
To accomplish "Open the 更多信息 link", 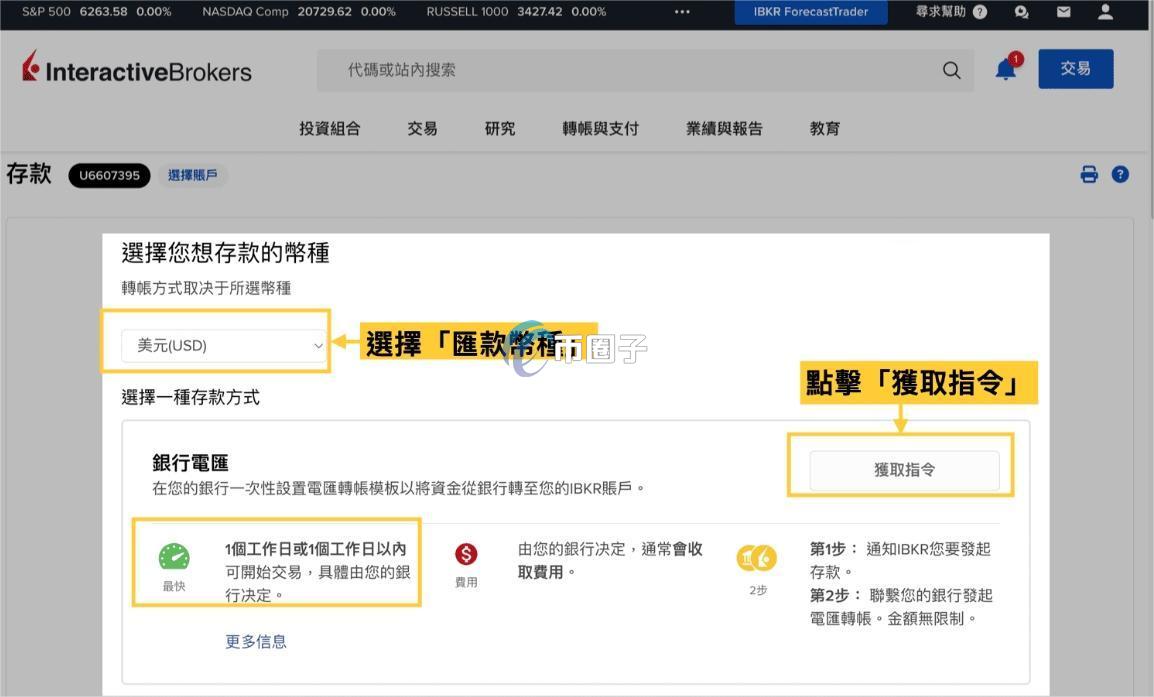I will (x=256, y=641).
